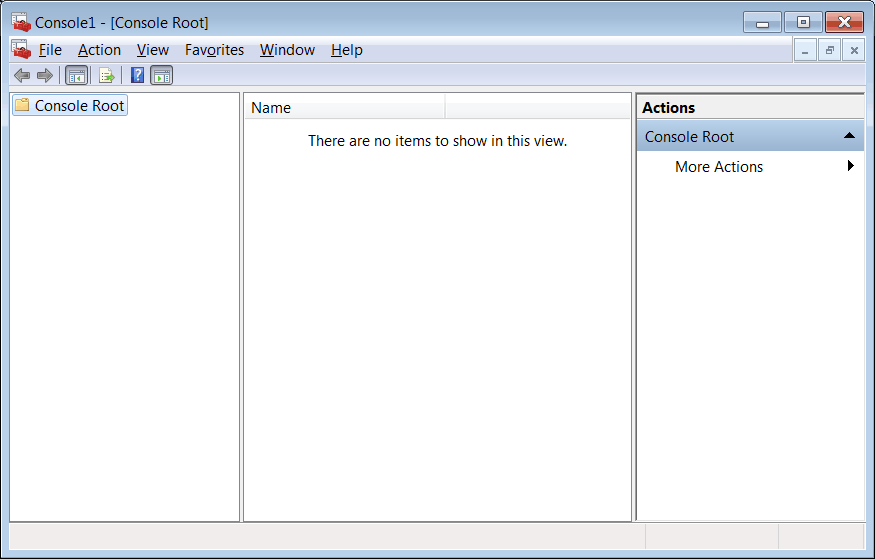The width and height of the screenshot is (875, 559).
Task: Restore the inner Console Root child window
Action: pyautogui.click(x=829, y=51)
